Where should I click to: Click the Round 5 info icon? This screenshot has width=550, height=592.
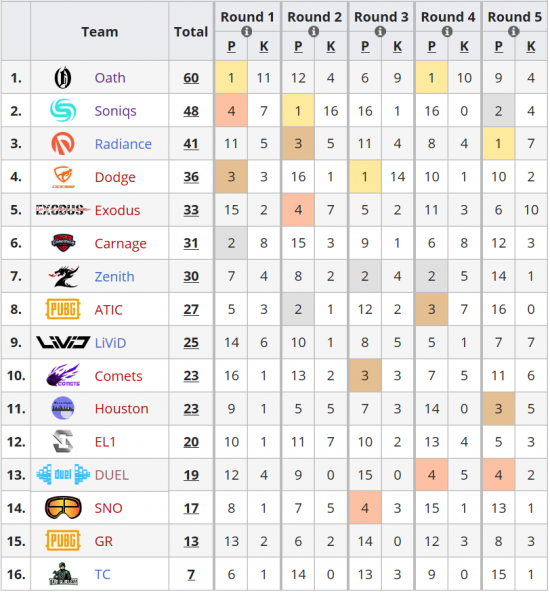pyautogui.click(x=513, y=31)
